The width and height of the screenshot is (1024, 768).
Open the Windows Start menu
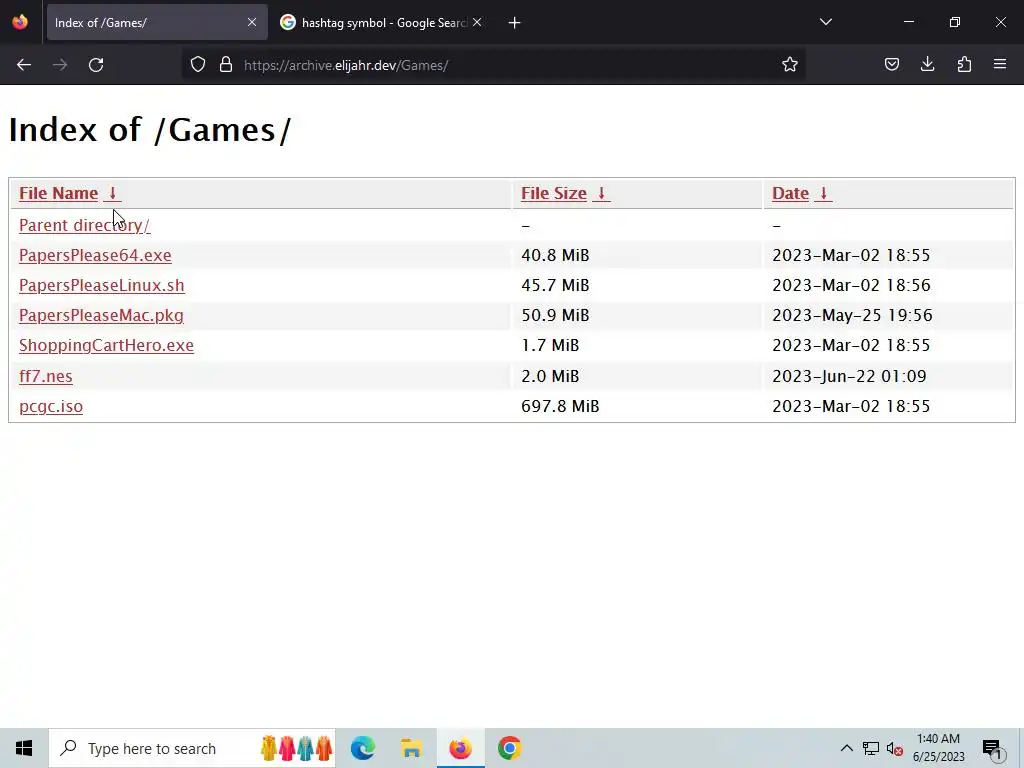click(x=24, y=748)
